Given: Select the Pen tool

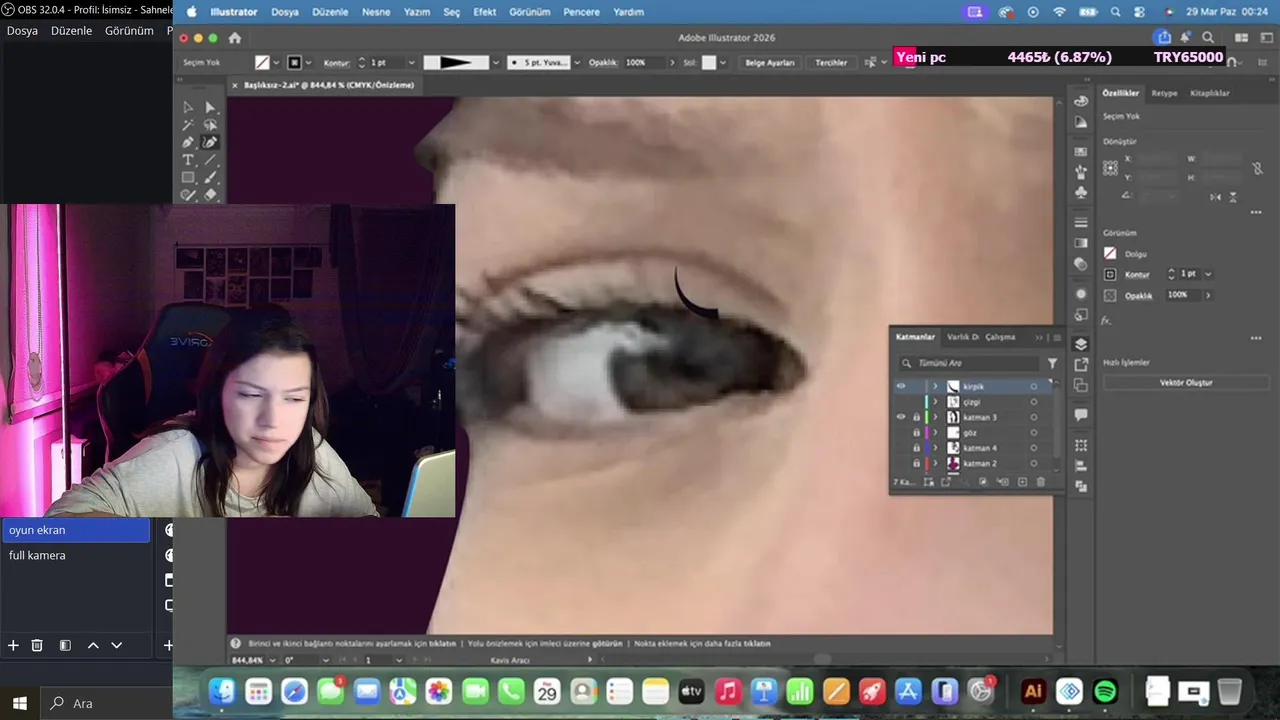Looking at the screenshot, I should click(188, 142).
